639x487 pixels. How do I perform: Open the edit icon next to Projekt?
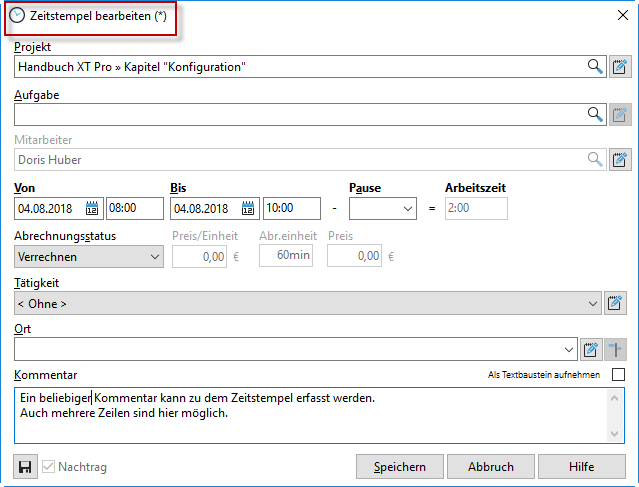tap(620, 67)
